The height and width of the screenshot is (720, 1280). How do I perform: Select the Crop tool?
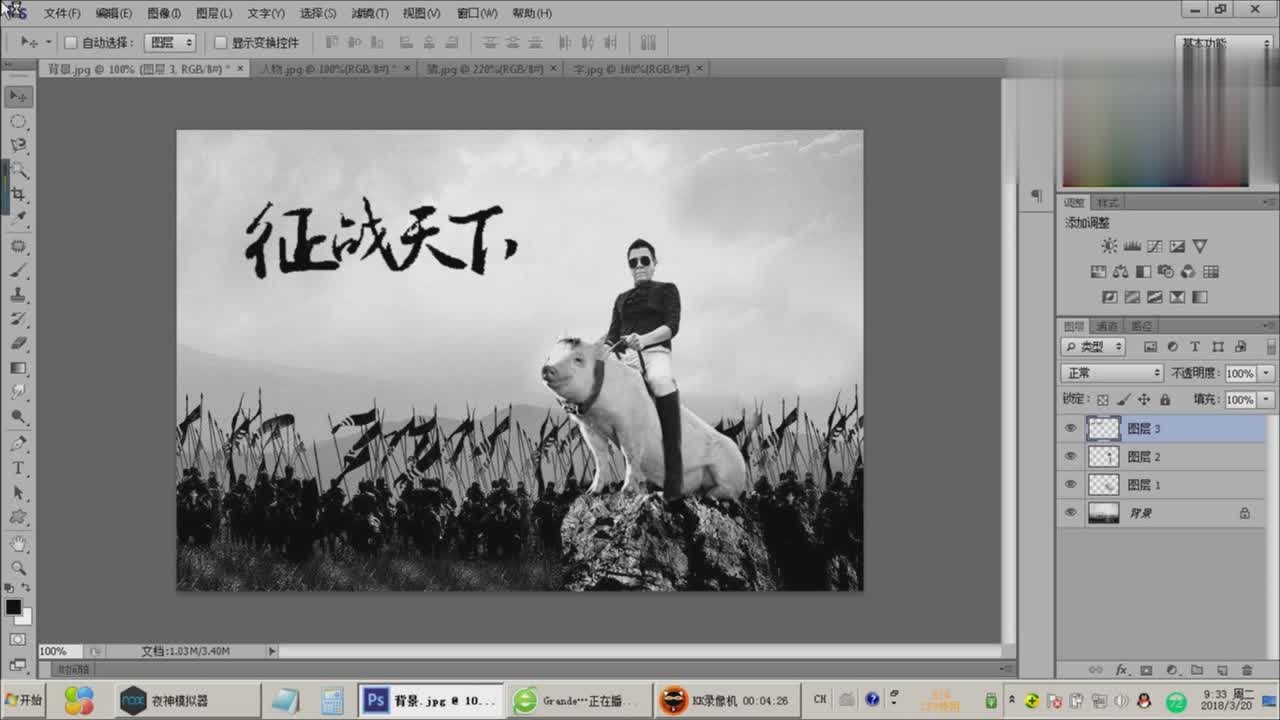click(18, 195)
